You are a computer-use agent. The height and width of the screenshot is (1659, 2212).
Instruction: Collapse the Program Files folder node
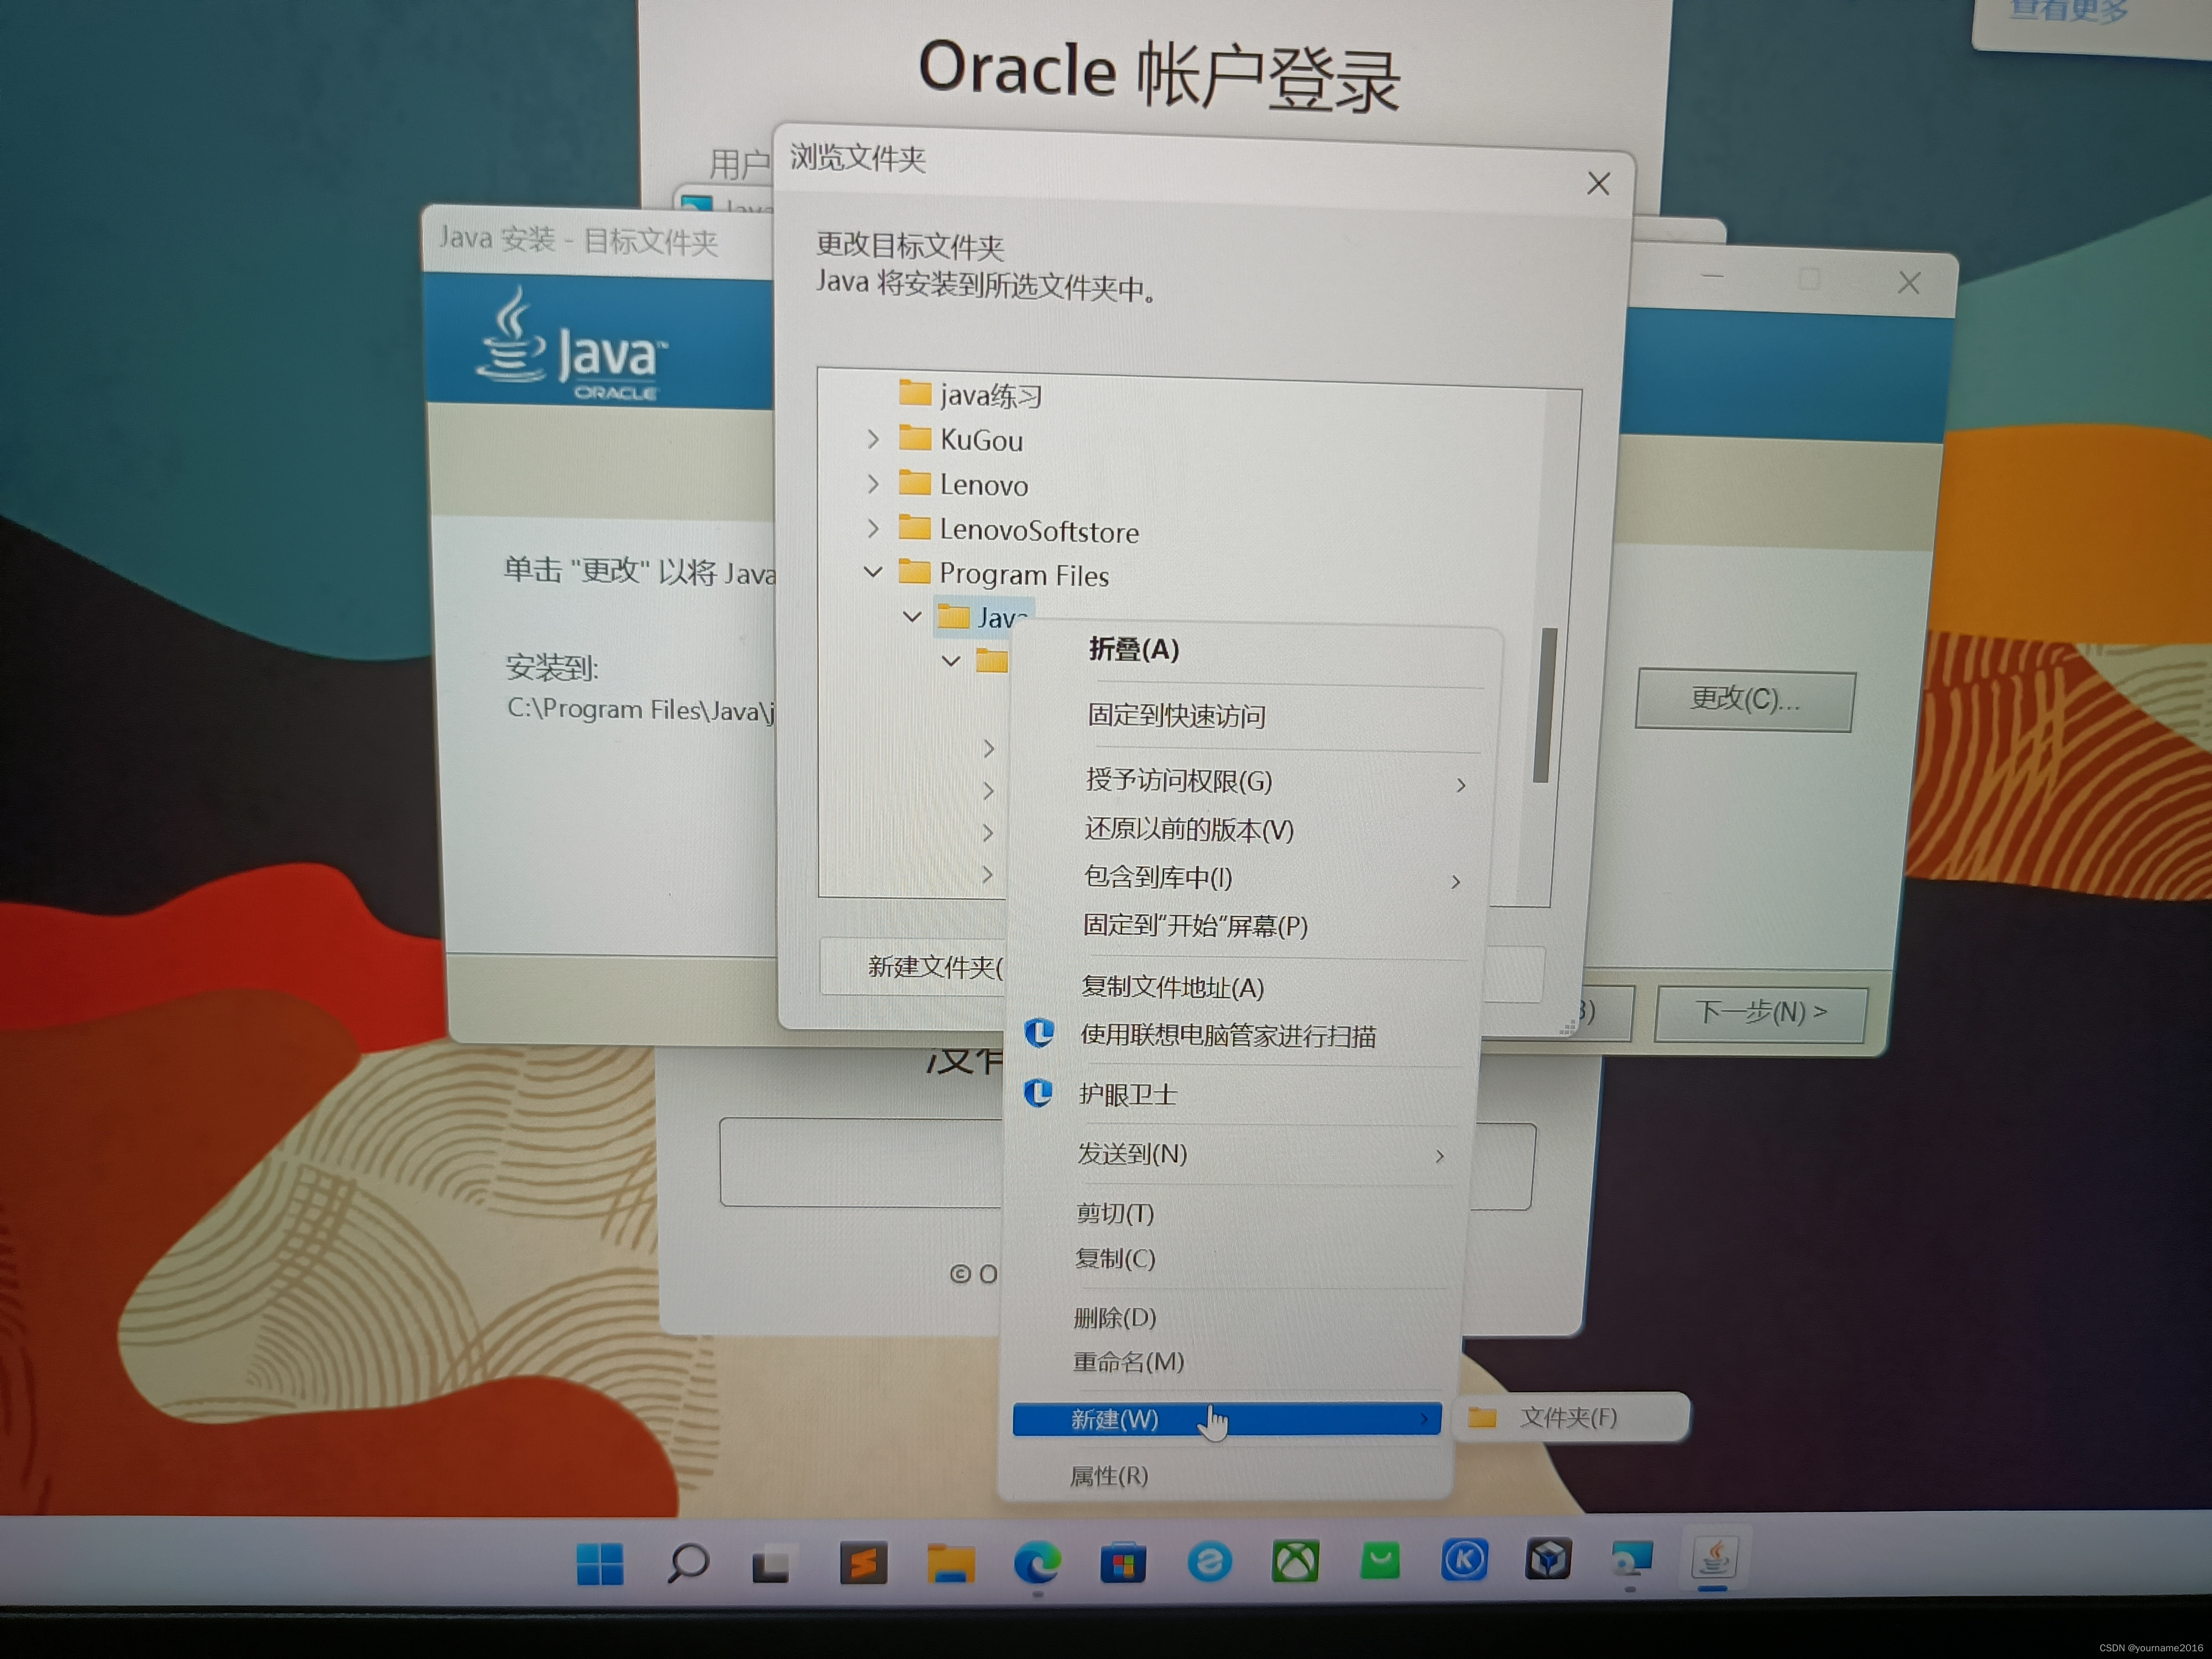[873, 572]
